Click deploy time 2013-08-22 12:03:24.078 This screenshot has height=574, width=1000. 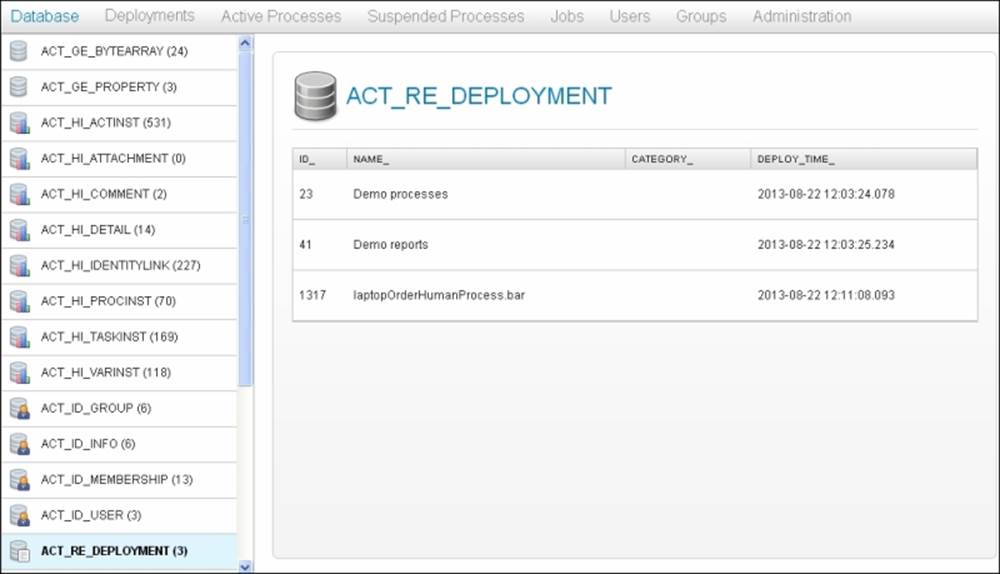826,194
